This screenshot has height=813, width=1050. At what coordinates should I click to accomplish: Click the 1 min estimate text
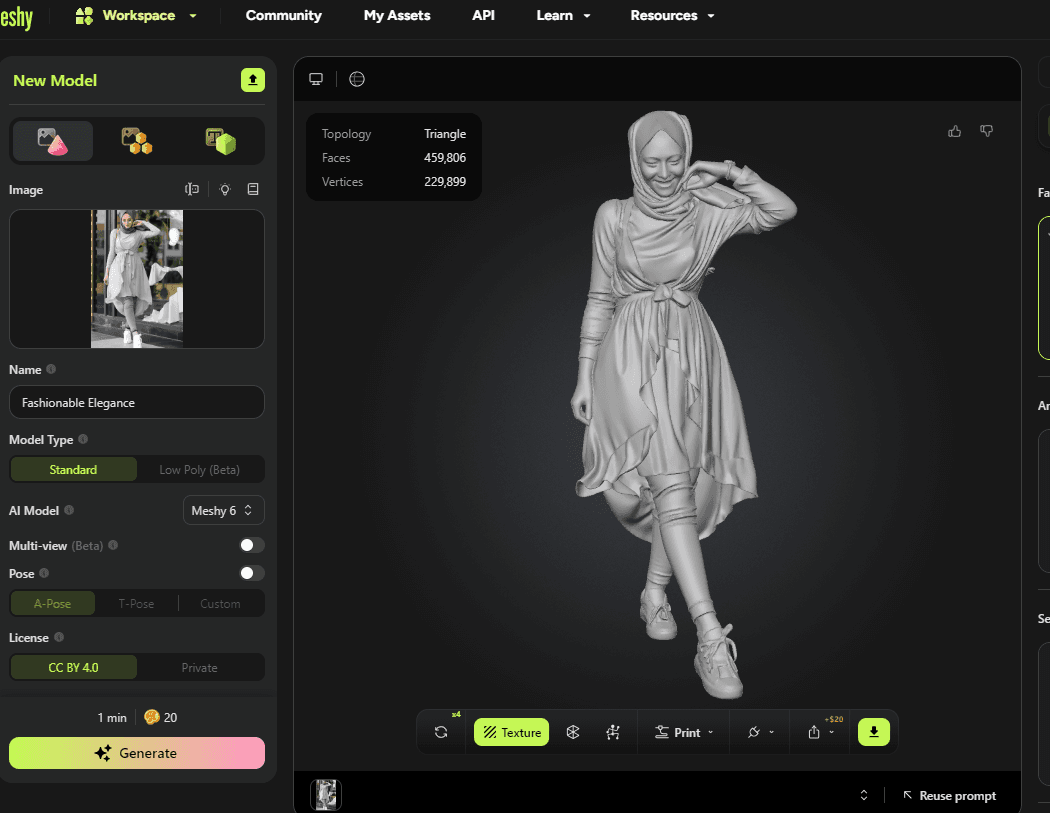[x=112, y=717]
